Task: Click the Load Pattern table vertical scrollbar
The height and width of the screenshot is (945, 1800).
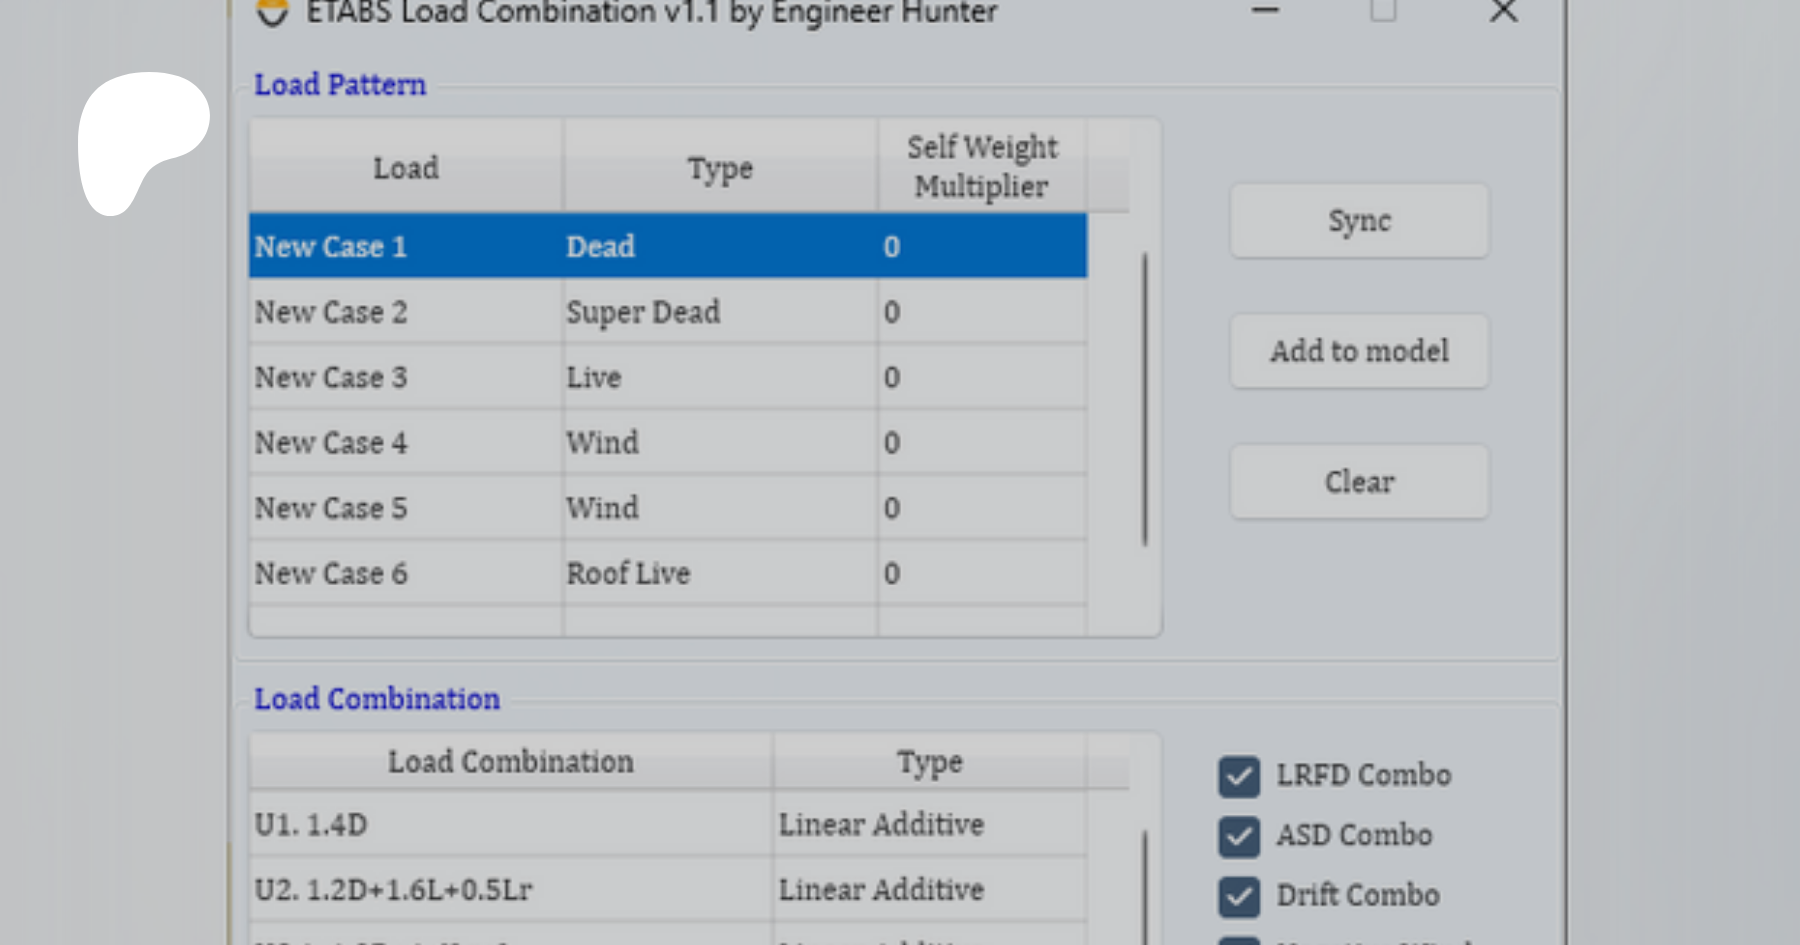Action: click(x=1145, y=400)
